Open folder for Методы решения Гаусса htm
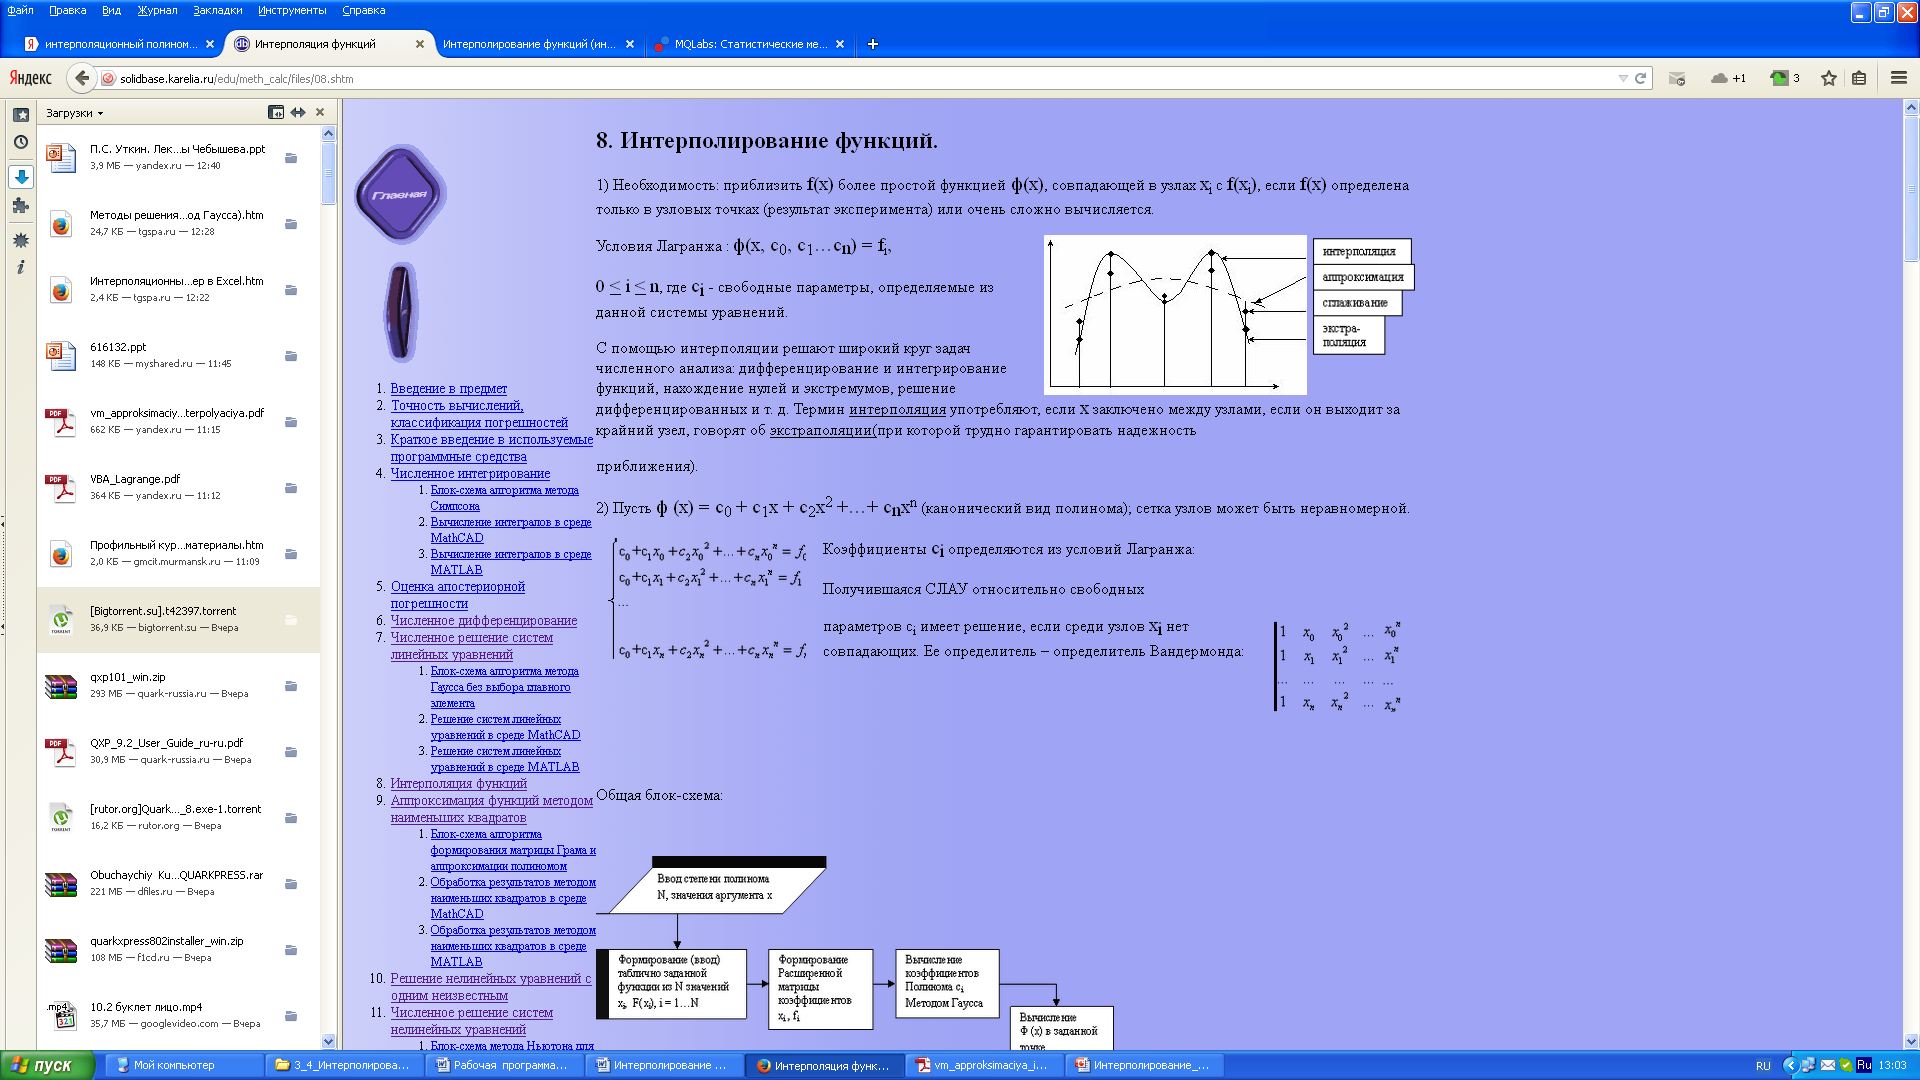The image size is (1920, 1080). (291, 224)
